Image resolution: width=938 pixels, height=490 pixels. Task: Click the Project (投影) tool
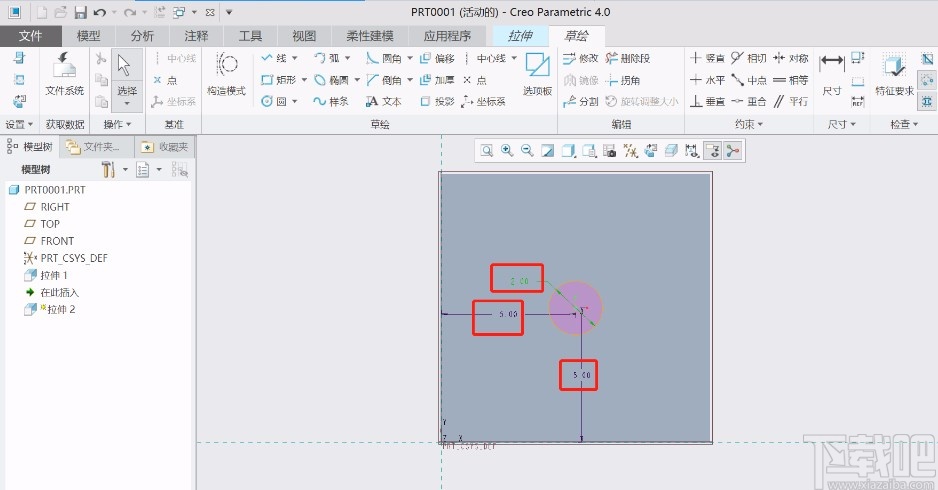pos(437,101)
